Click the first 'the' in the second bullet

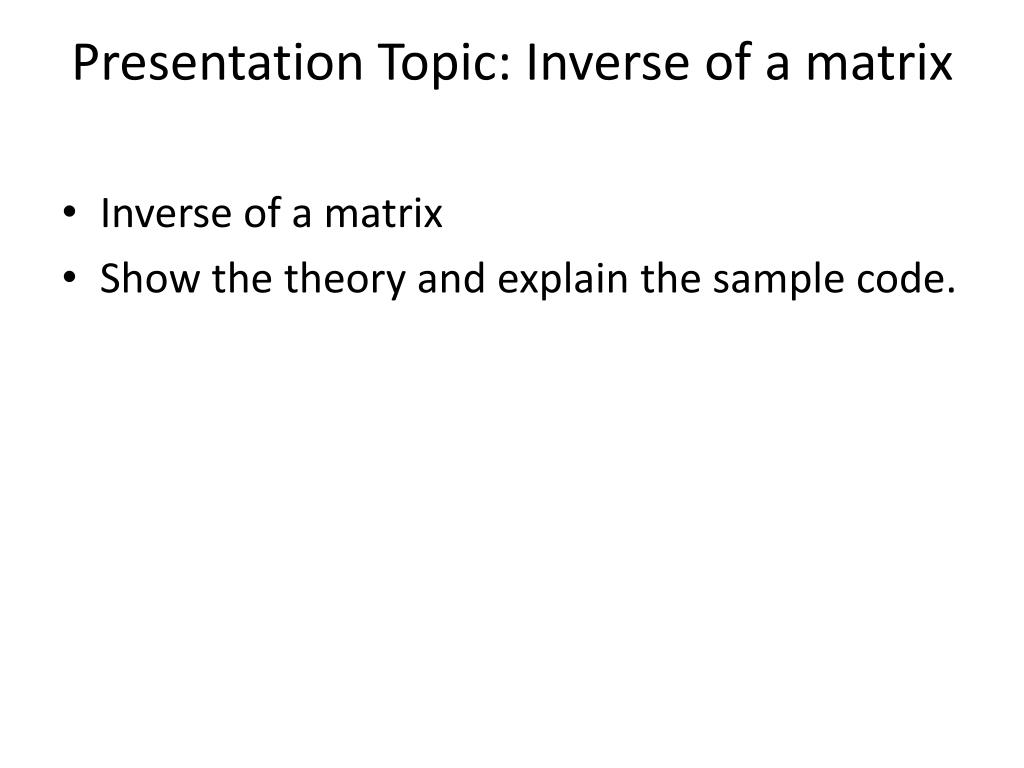[242, 278]
